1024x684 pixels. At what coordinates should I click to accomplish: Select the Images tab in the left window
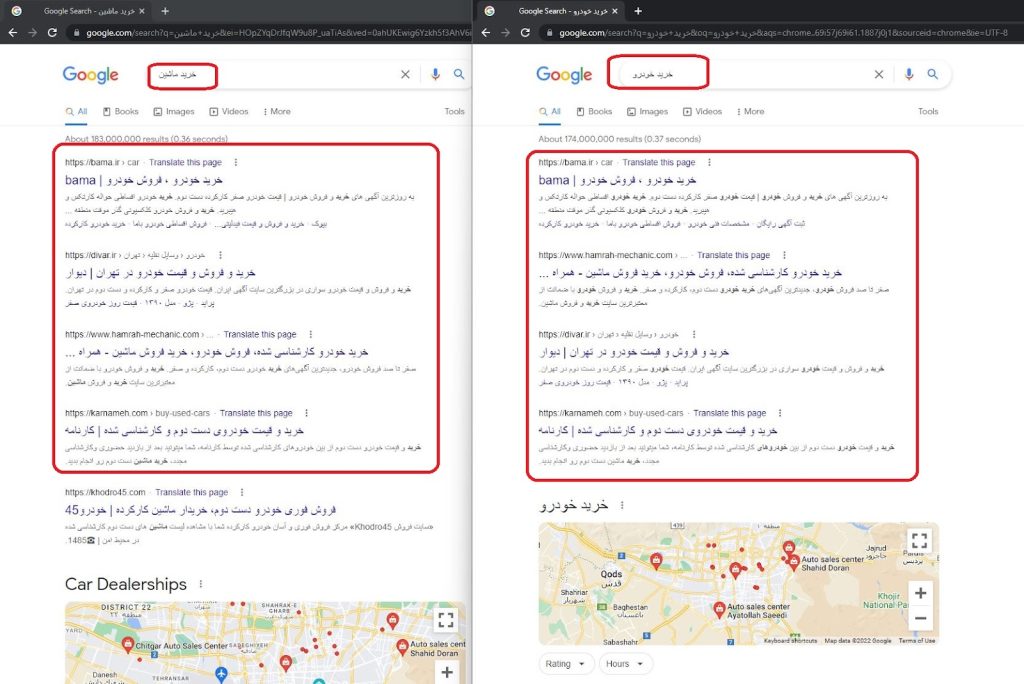(174, 112)
